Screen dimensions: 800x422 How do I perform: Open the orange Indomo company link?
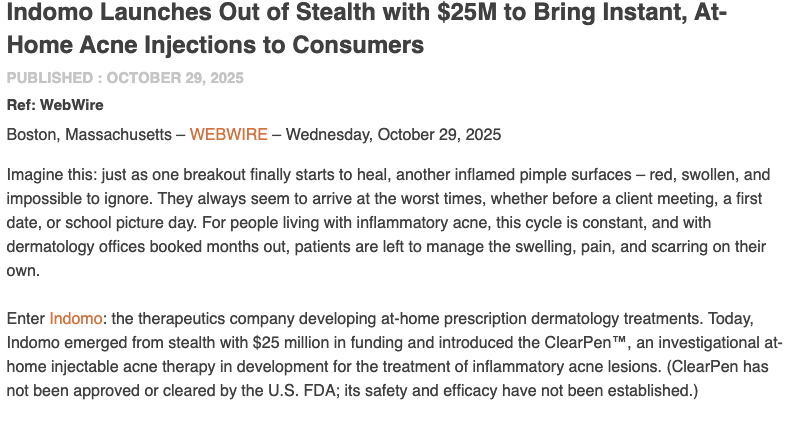(x=76, y=318)
